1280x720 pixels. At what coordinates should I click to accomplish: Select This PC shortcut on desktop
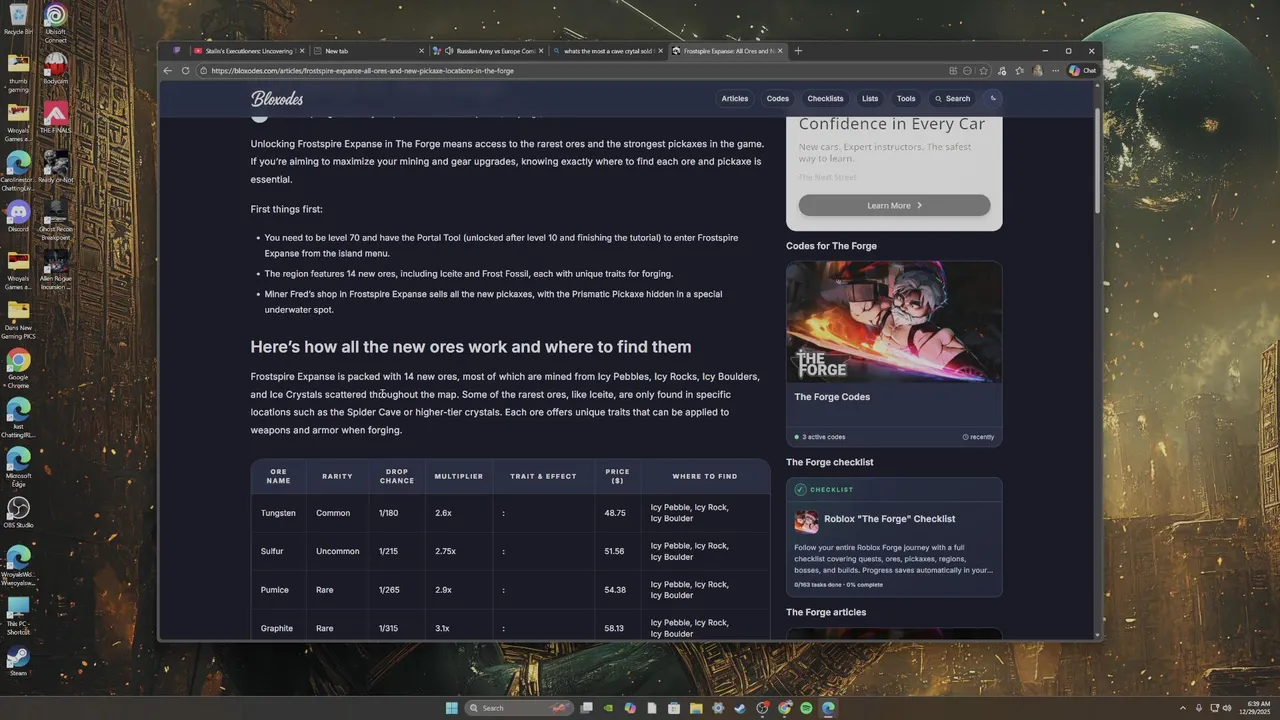18,615
